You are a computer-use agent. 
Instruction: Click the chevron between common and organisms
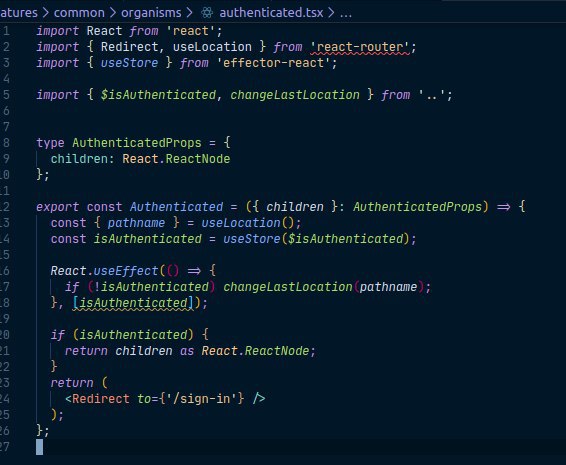113,13
